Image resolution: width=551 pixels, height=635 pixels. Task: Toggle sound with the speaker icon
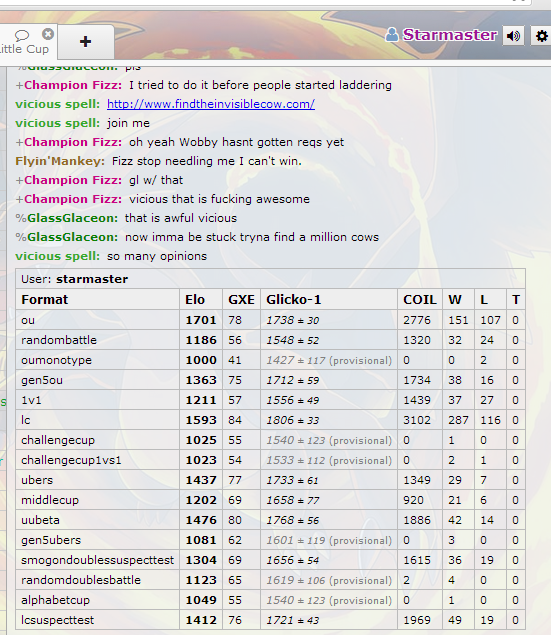tap(513, 36)
